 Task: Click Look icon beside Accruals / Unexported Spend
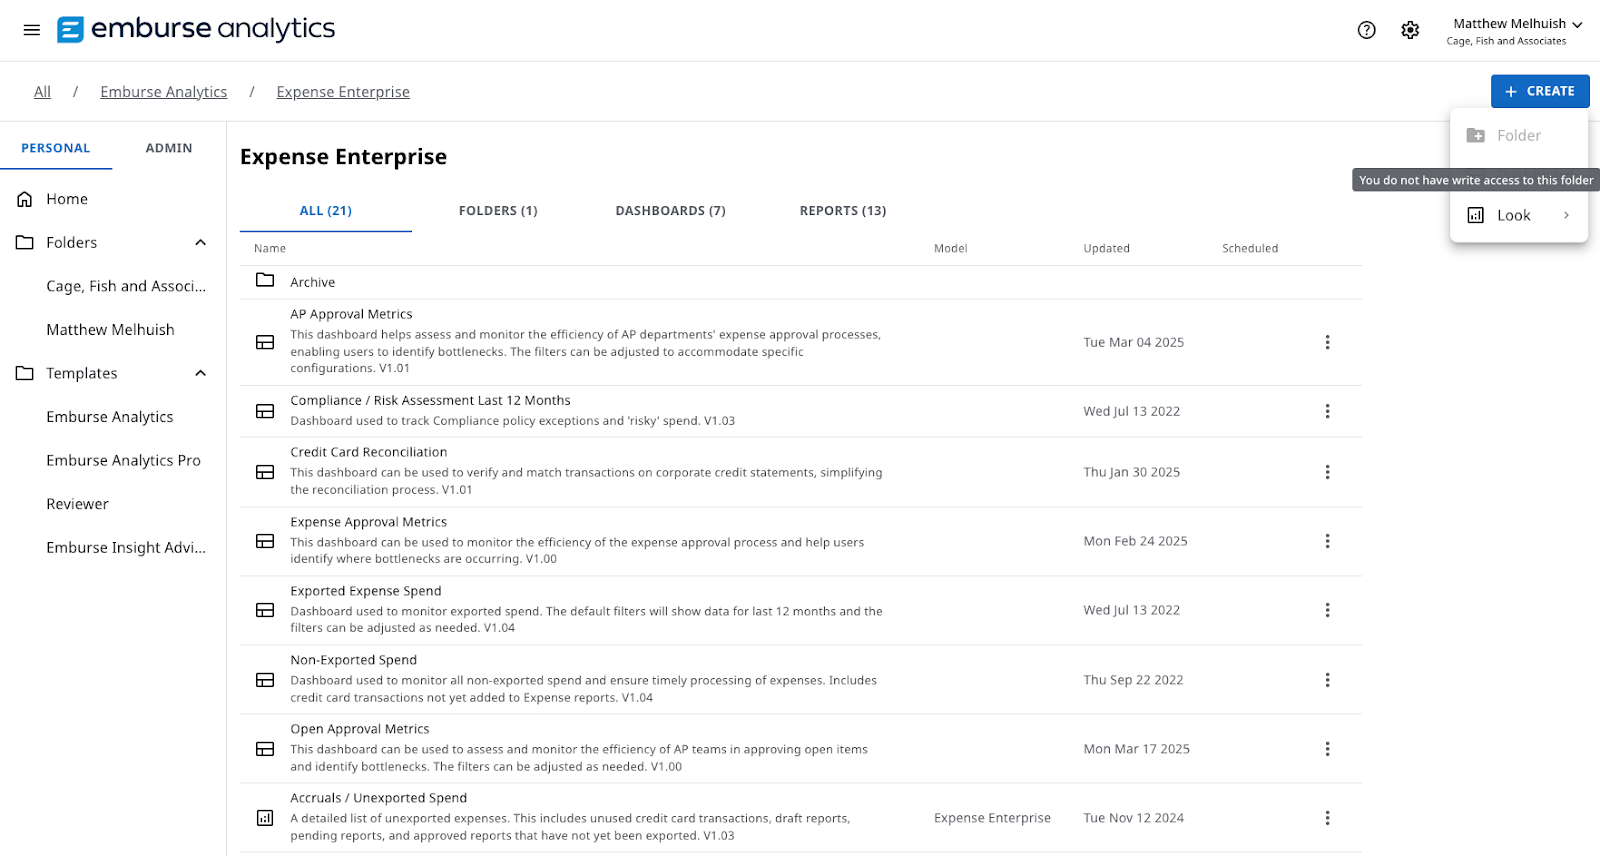[x=265, y=818]
